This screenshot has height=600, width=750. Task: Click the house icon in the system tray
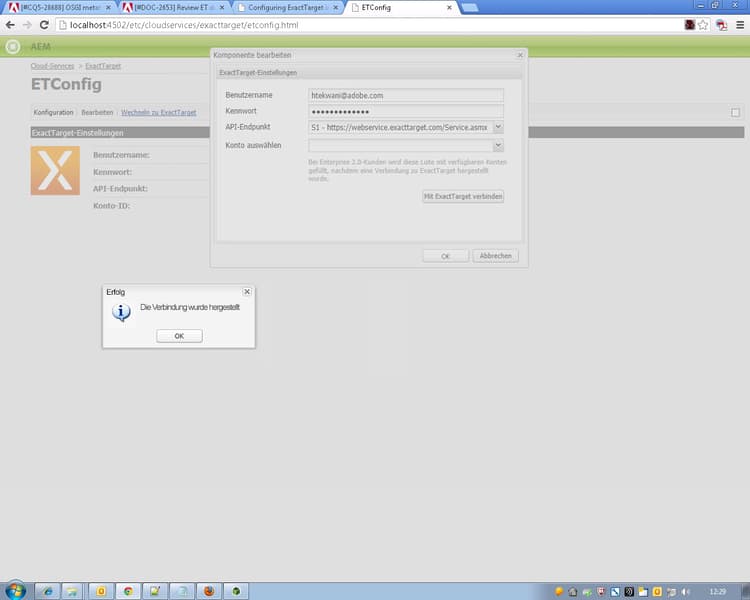click(572, 592)
